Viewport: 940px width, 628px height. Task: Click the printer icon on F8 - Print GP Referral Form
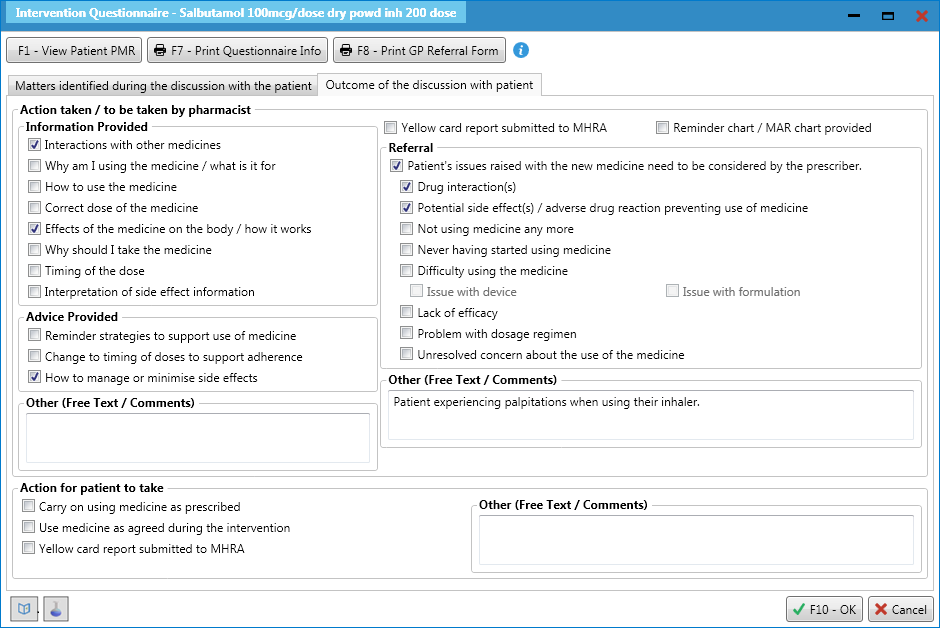tap(344, 49)
